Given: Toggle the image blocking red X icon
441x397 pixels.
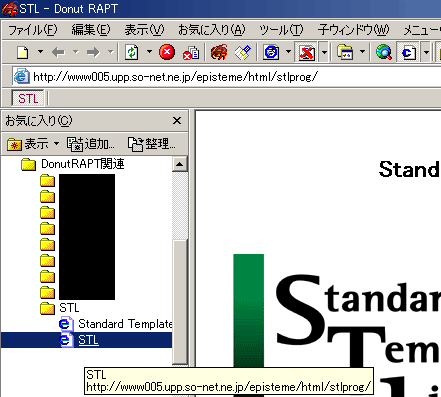Looking at the screenshot, I should (x=306, y=52).
